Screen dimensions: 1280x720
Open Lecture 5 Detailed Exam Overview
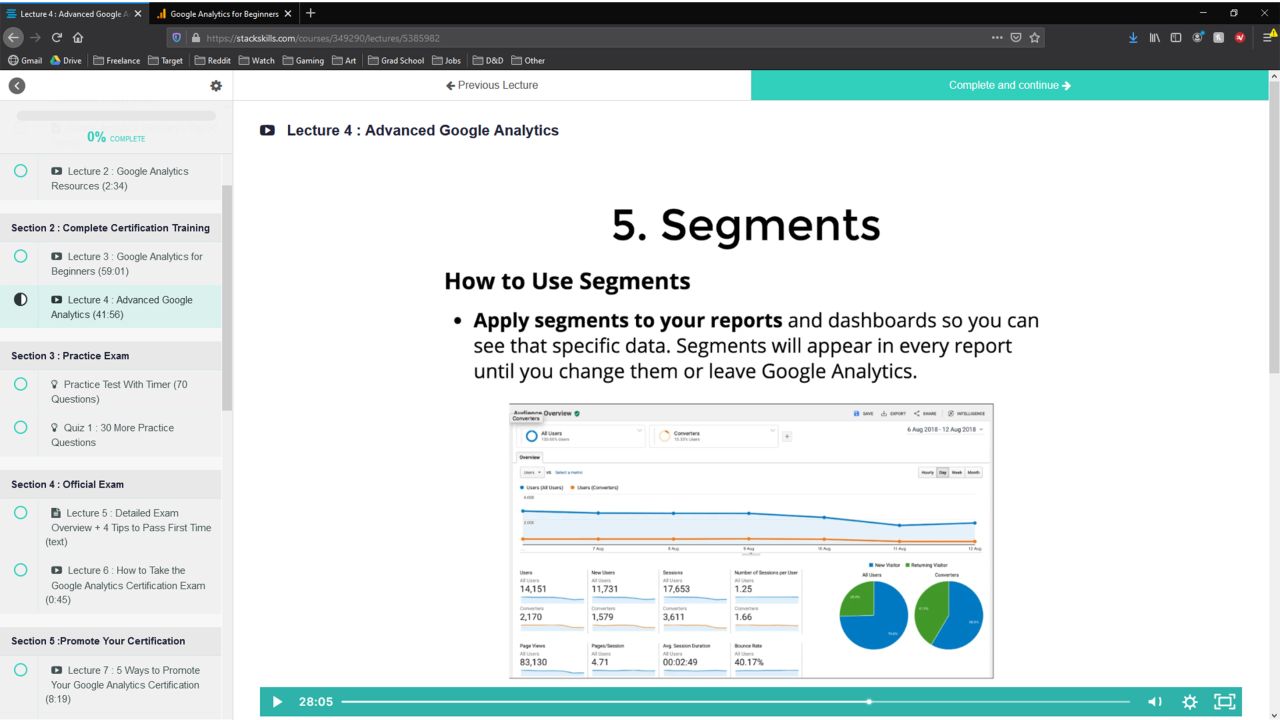point(128,527)
